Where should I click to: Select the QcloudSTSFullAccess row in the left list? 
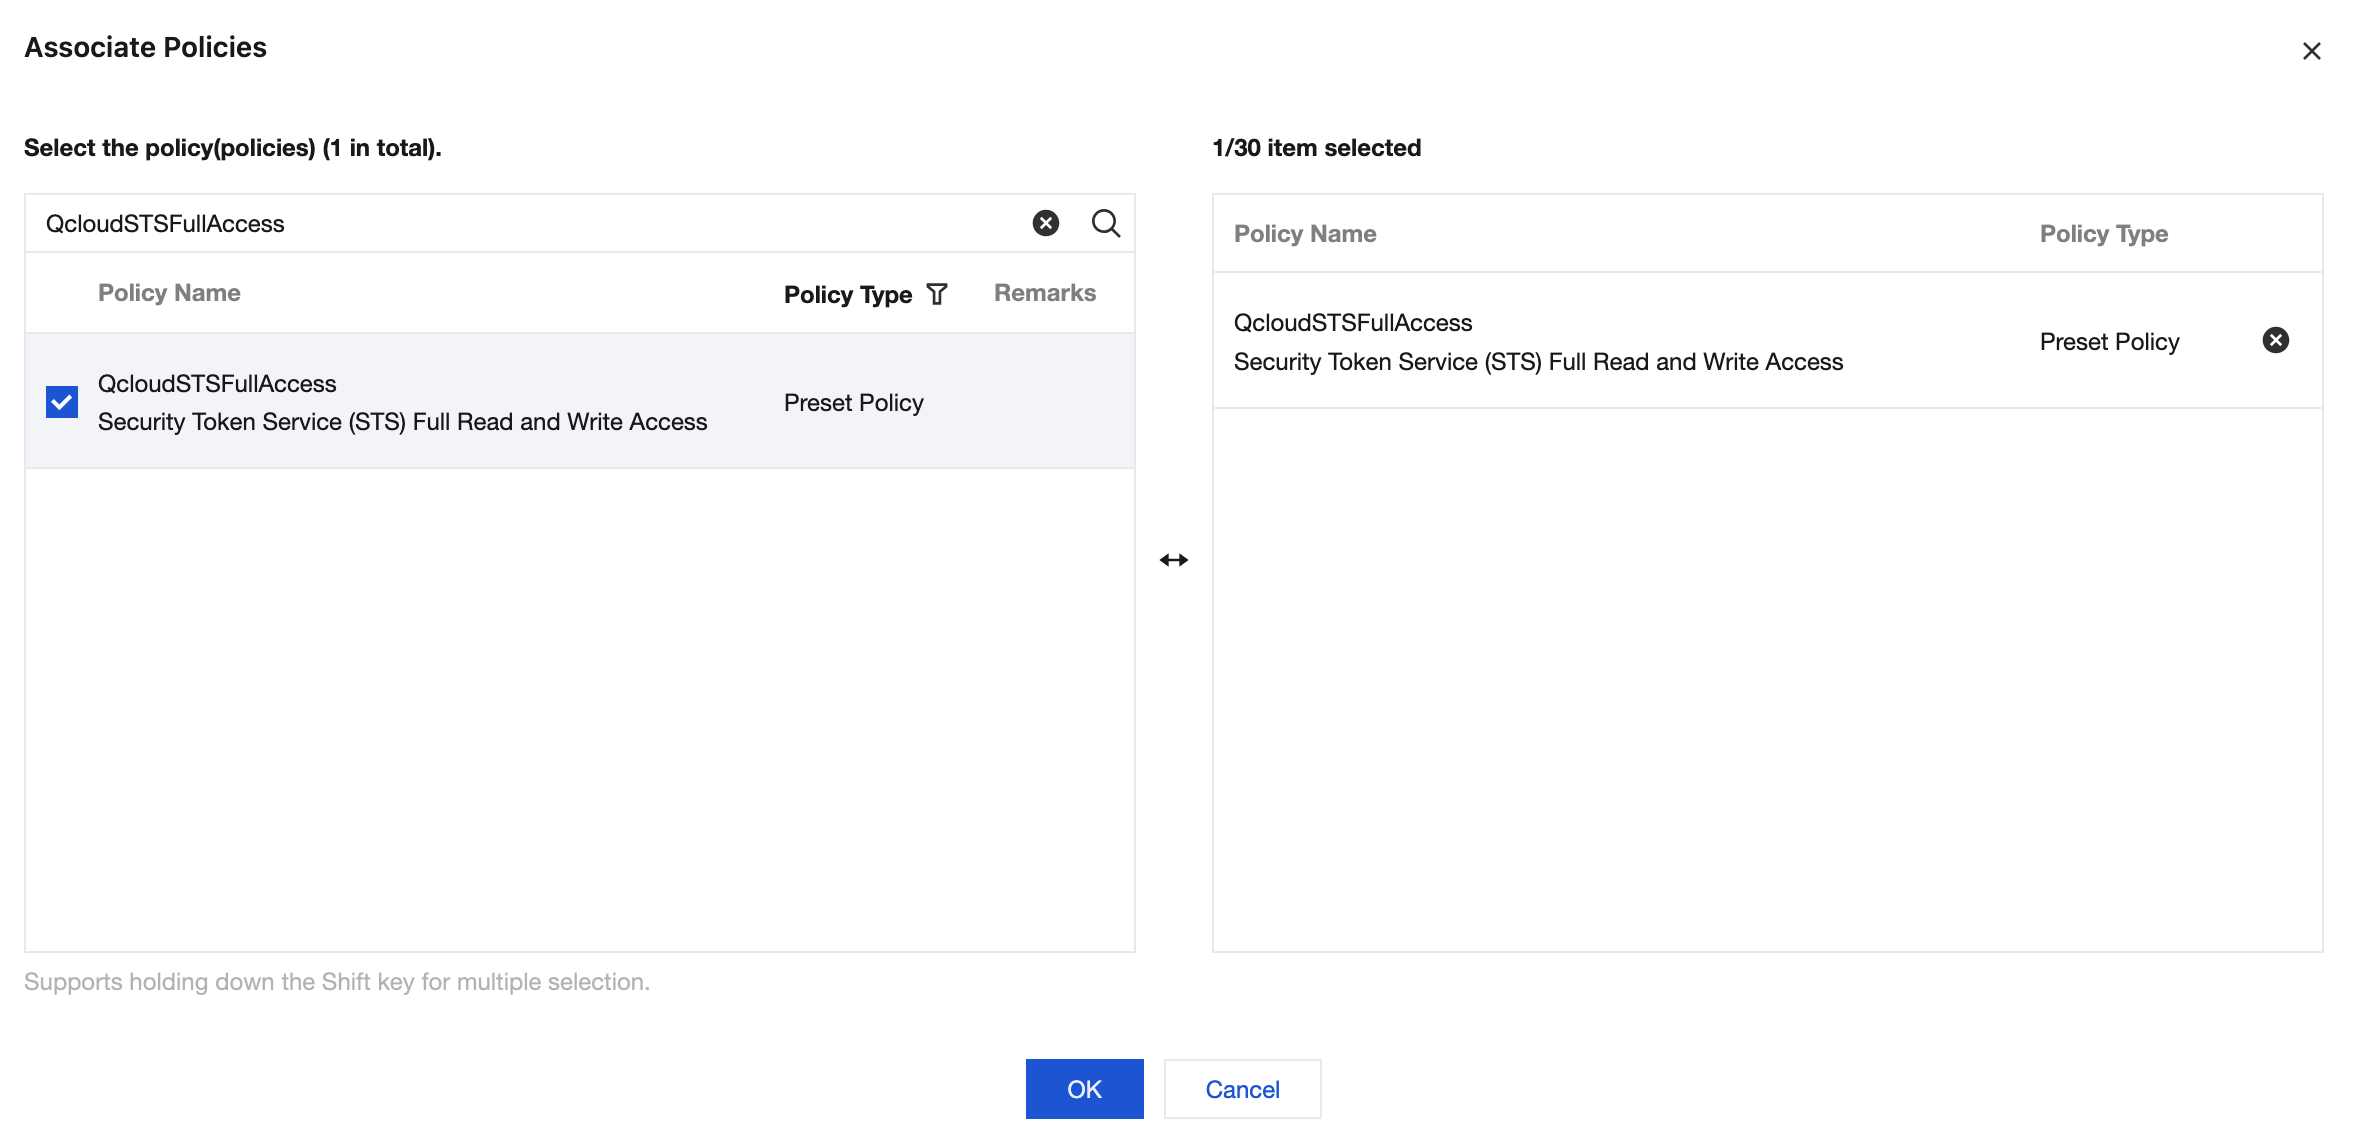[217, 384]
